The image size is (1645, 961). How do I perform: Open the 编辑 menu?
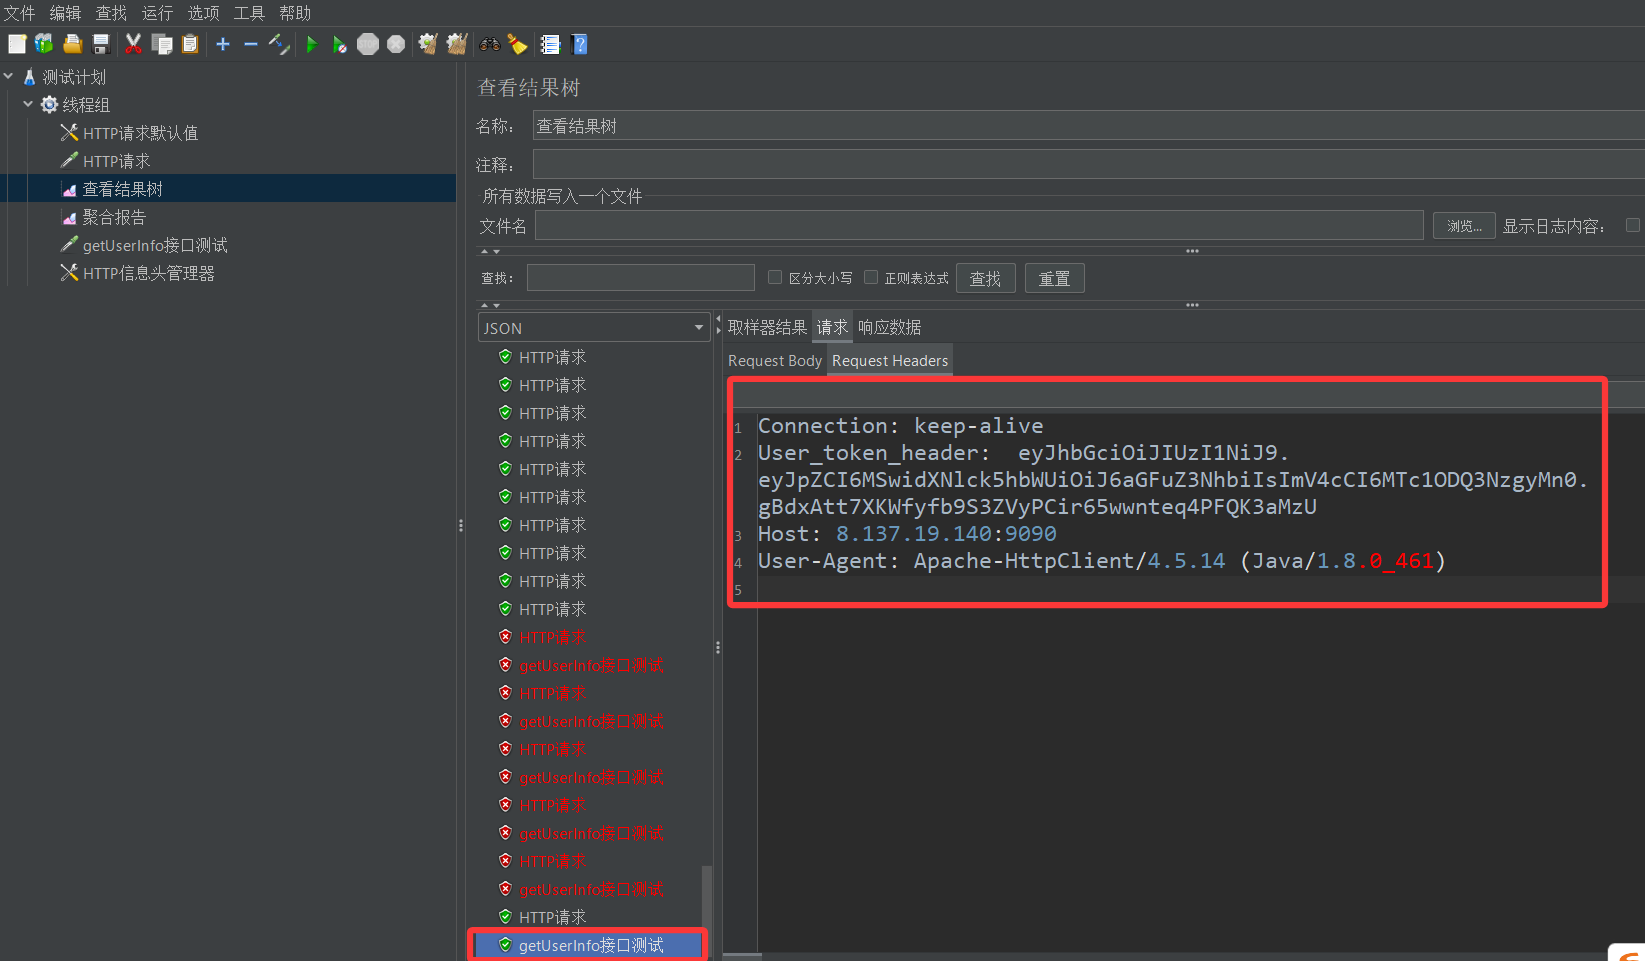pos(65,13)
